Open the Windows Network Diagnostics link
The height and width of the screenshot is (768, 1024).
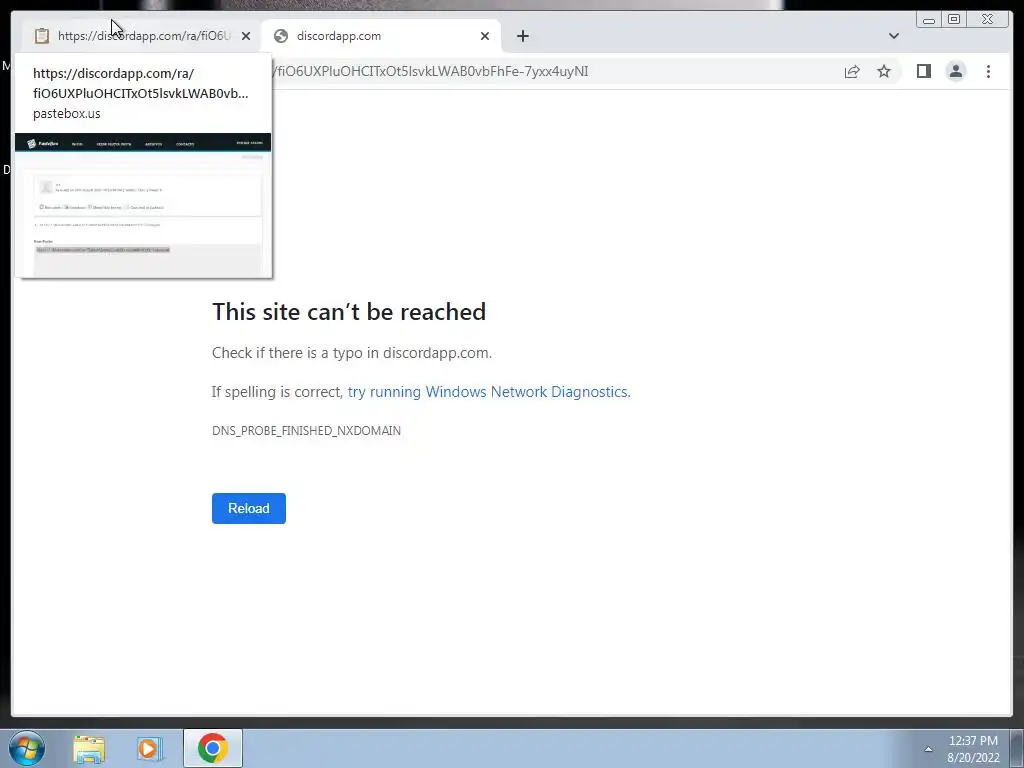pos(488,392)
